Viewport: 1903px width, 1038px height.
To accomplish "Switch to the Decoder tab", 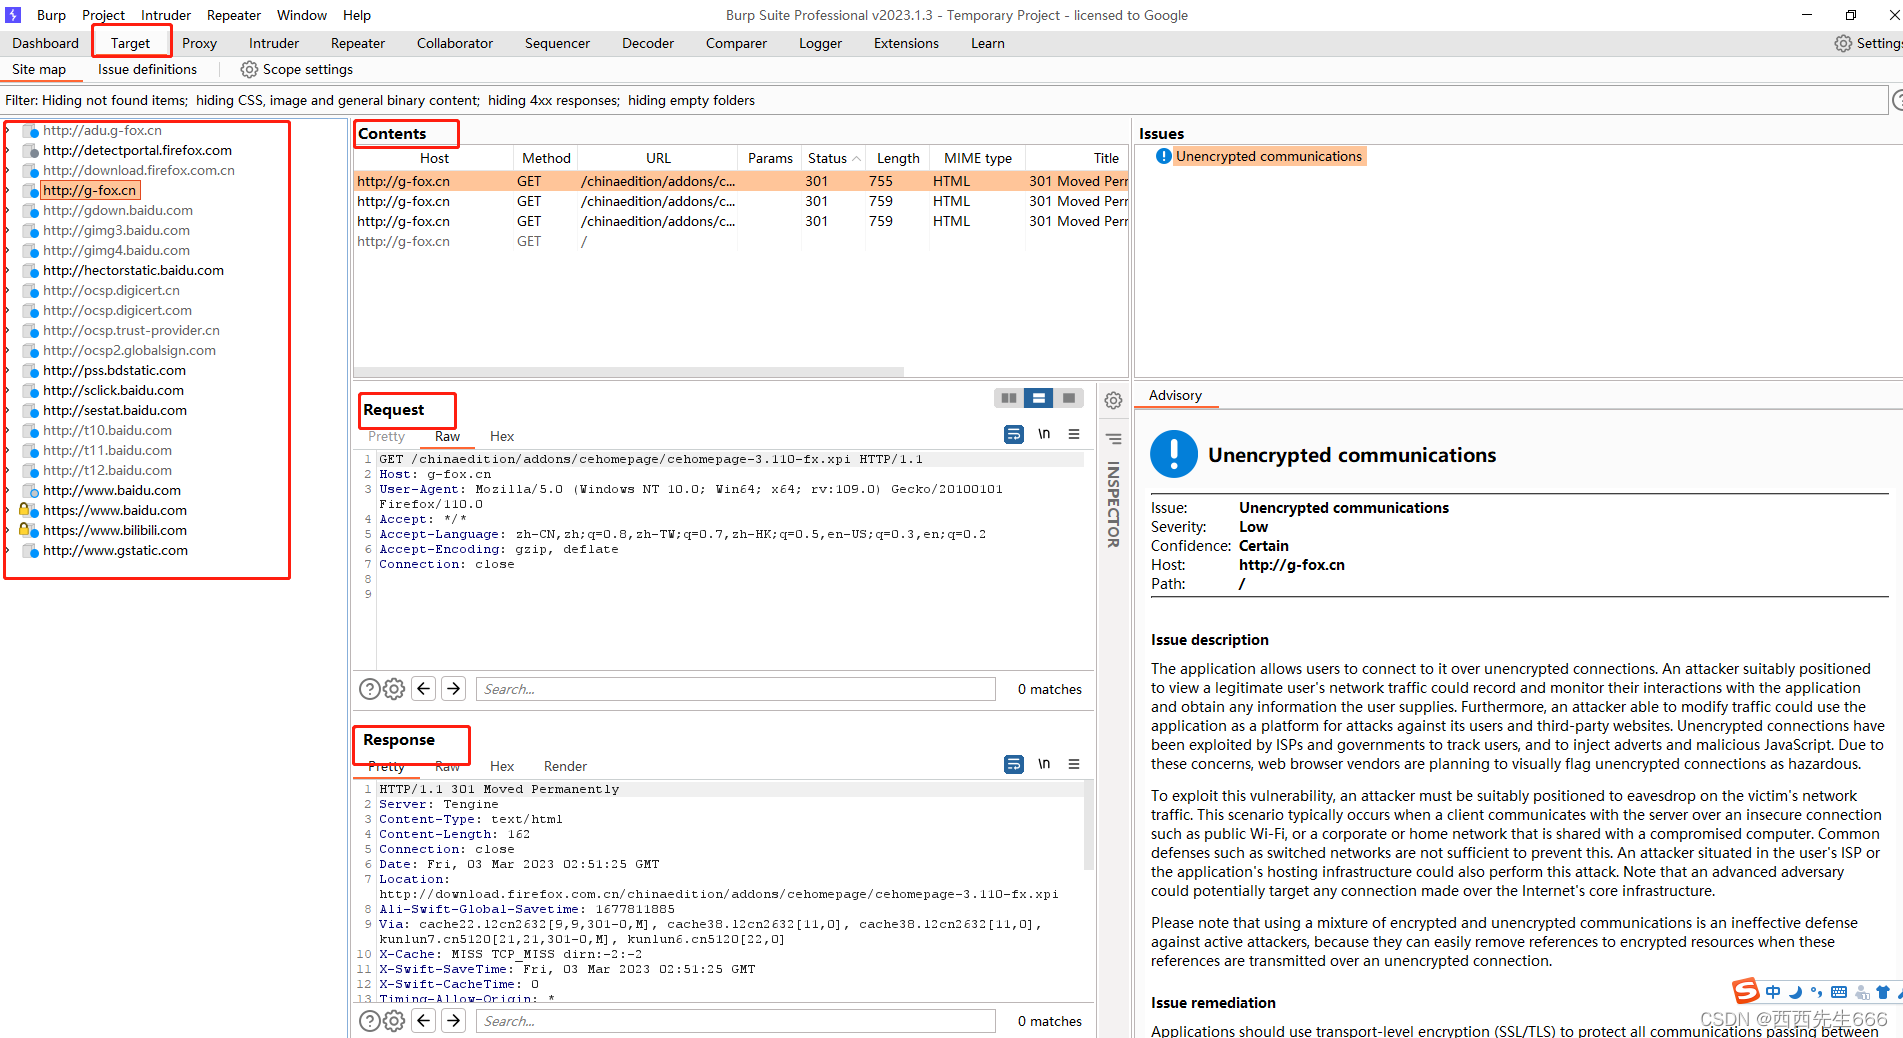I will (647, 43).
